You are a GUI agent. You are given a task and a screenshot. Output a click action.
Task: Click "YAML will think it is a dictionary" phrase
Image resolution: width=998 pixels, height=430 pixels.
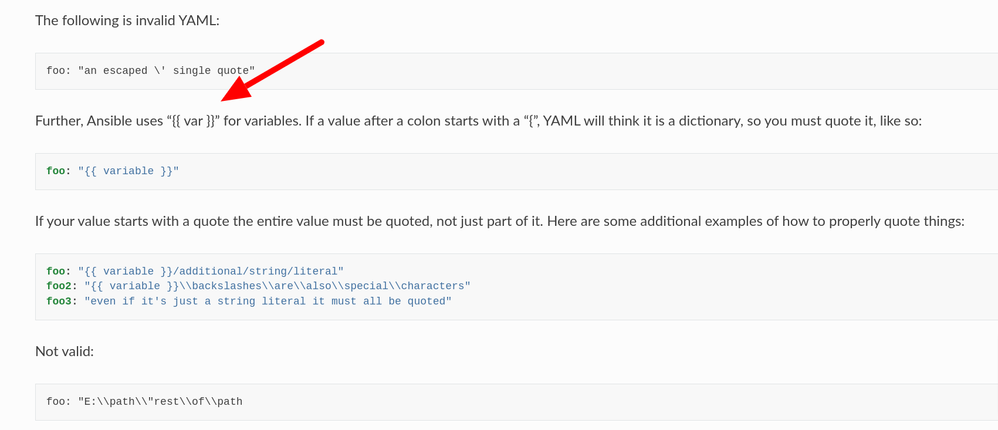pyautogui.click(x=630, y=120)
